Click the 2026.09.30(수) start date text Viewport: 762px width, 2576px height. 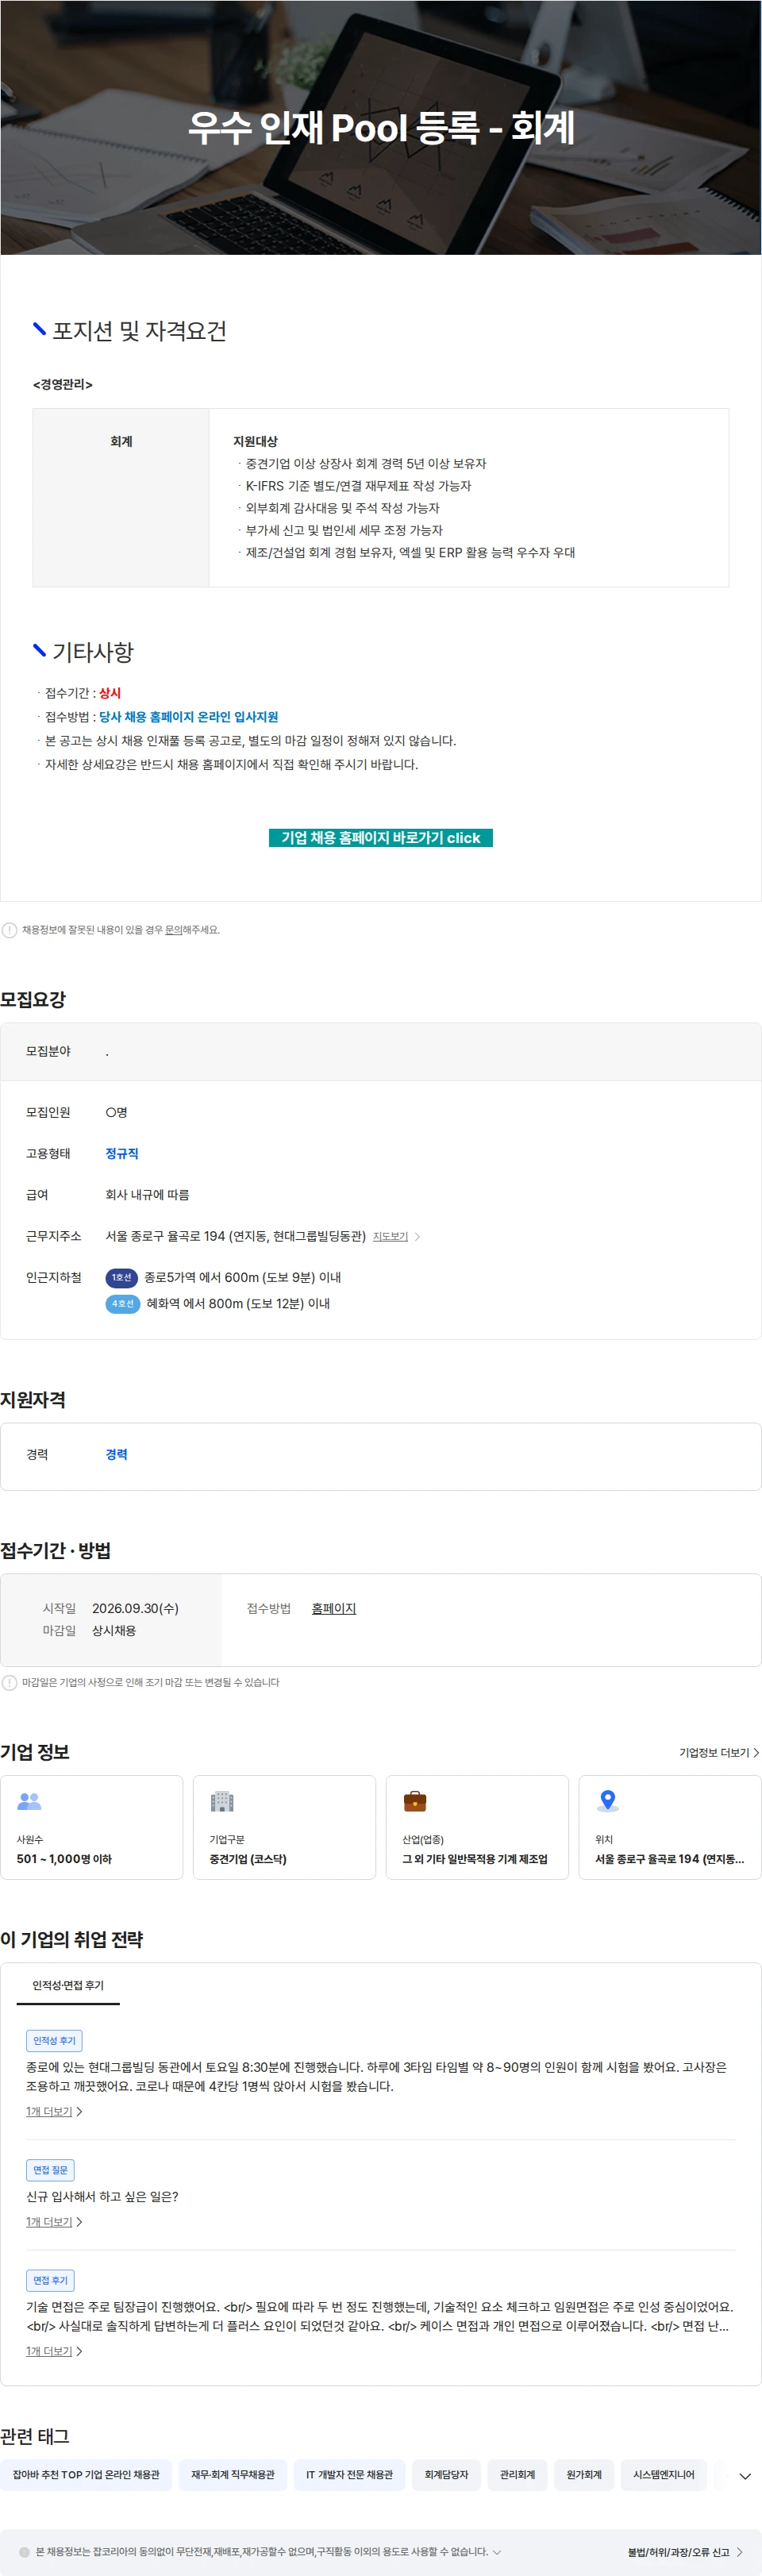click(x=135, y=1609)
